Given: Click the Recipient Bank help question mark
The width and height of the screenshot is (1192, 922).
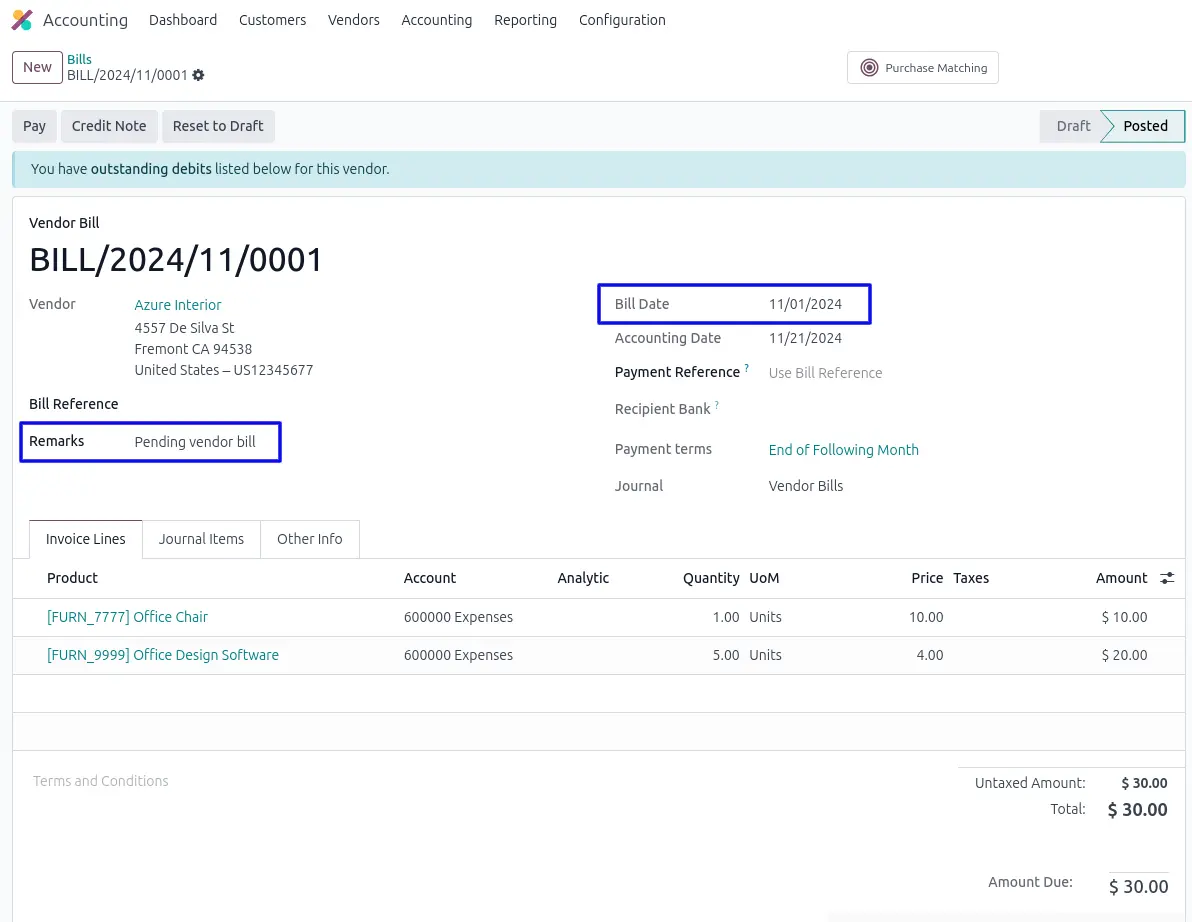Looking at the screenshot, I should [x=716, y=406].
